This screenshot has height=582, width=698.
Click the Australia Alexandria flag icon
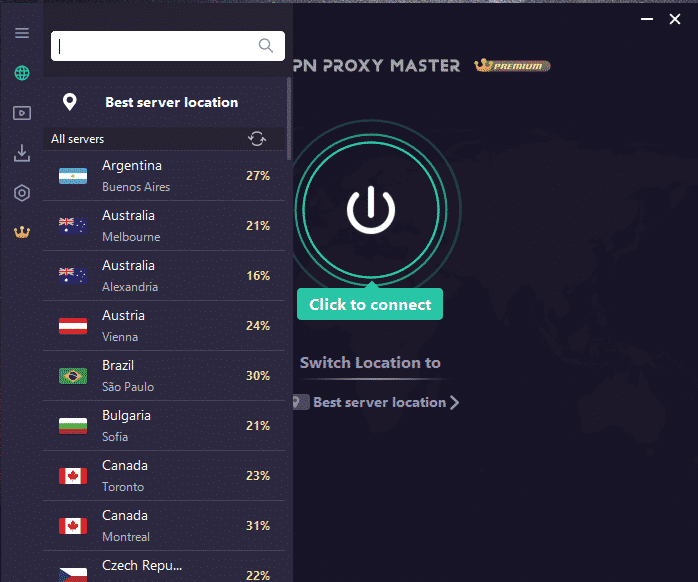pyautogui.click(x=73, y=276)
